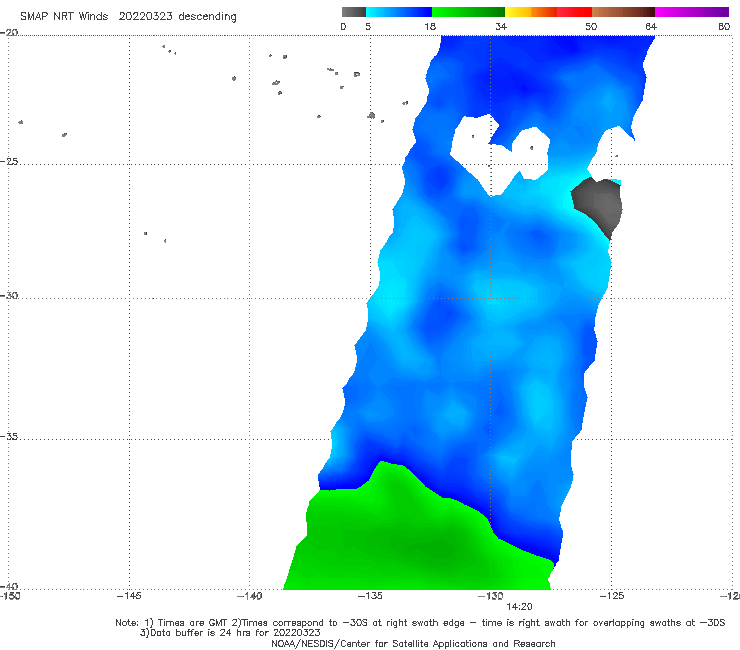
Task: Click the longitude label '-125'
Action: coord(611,596)
